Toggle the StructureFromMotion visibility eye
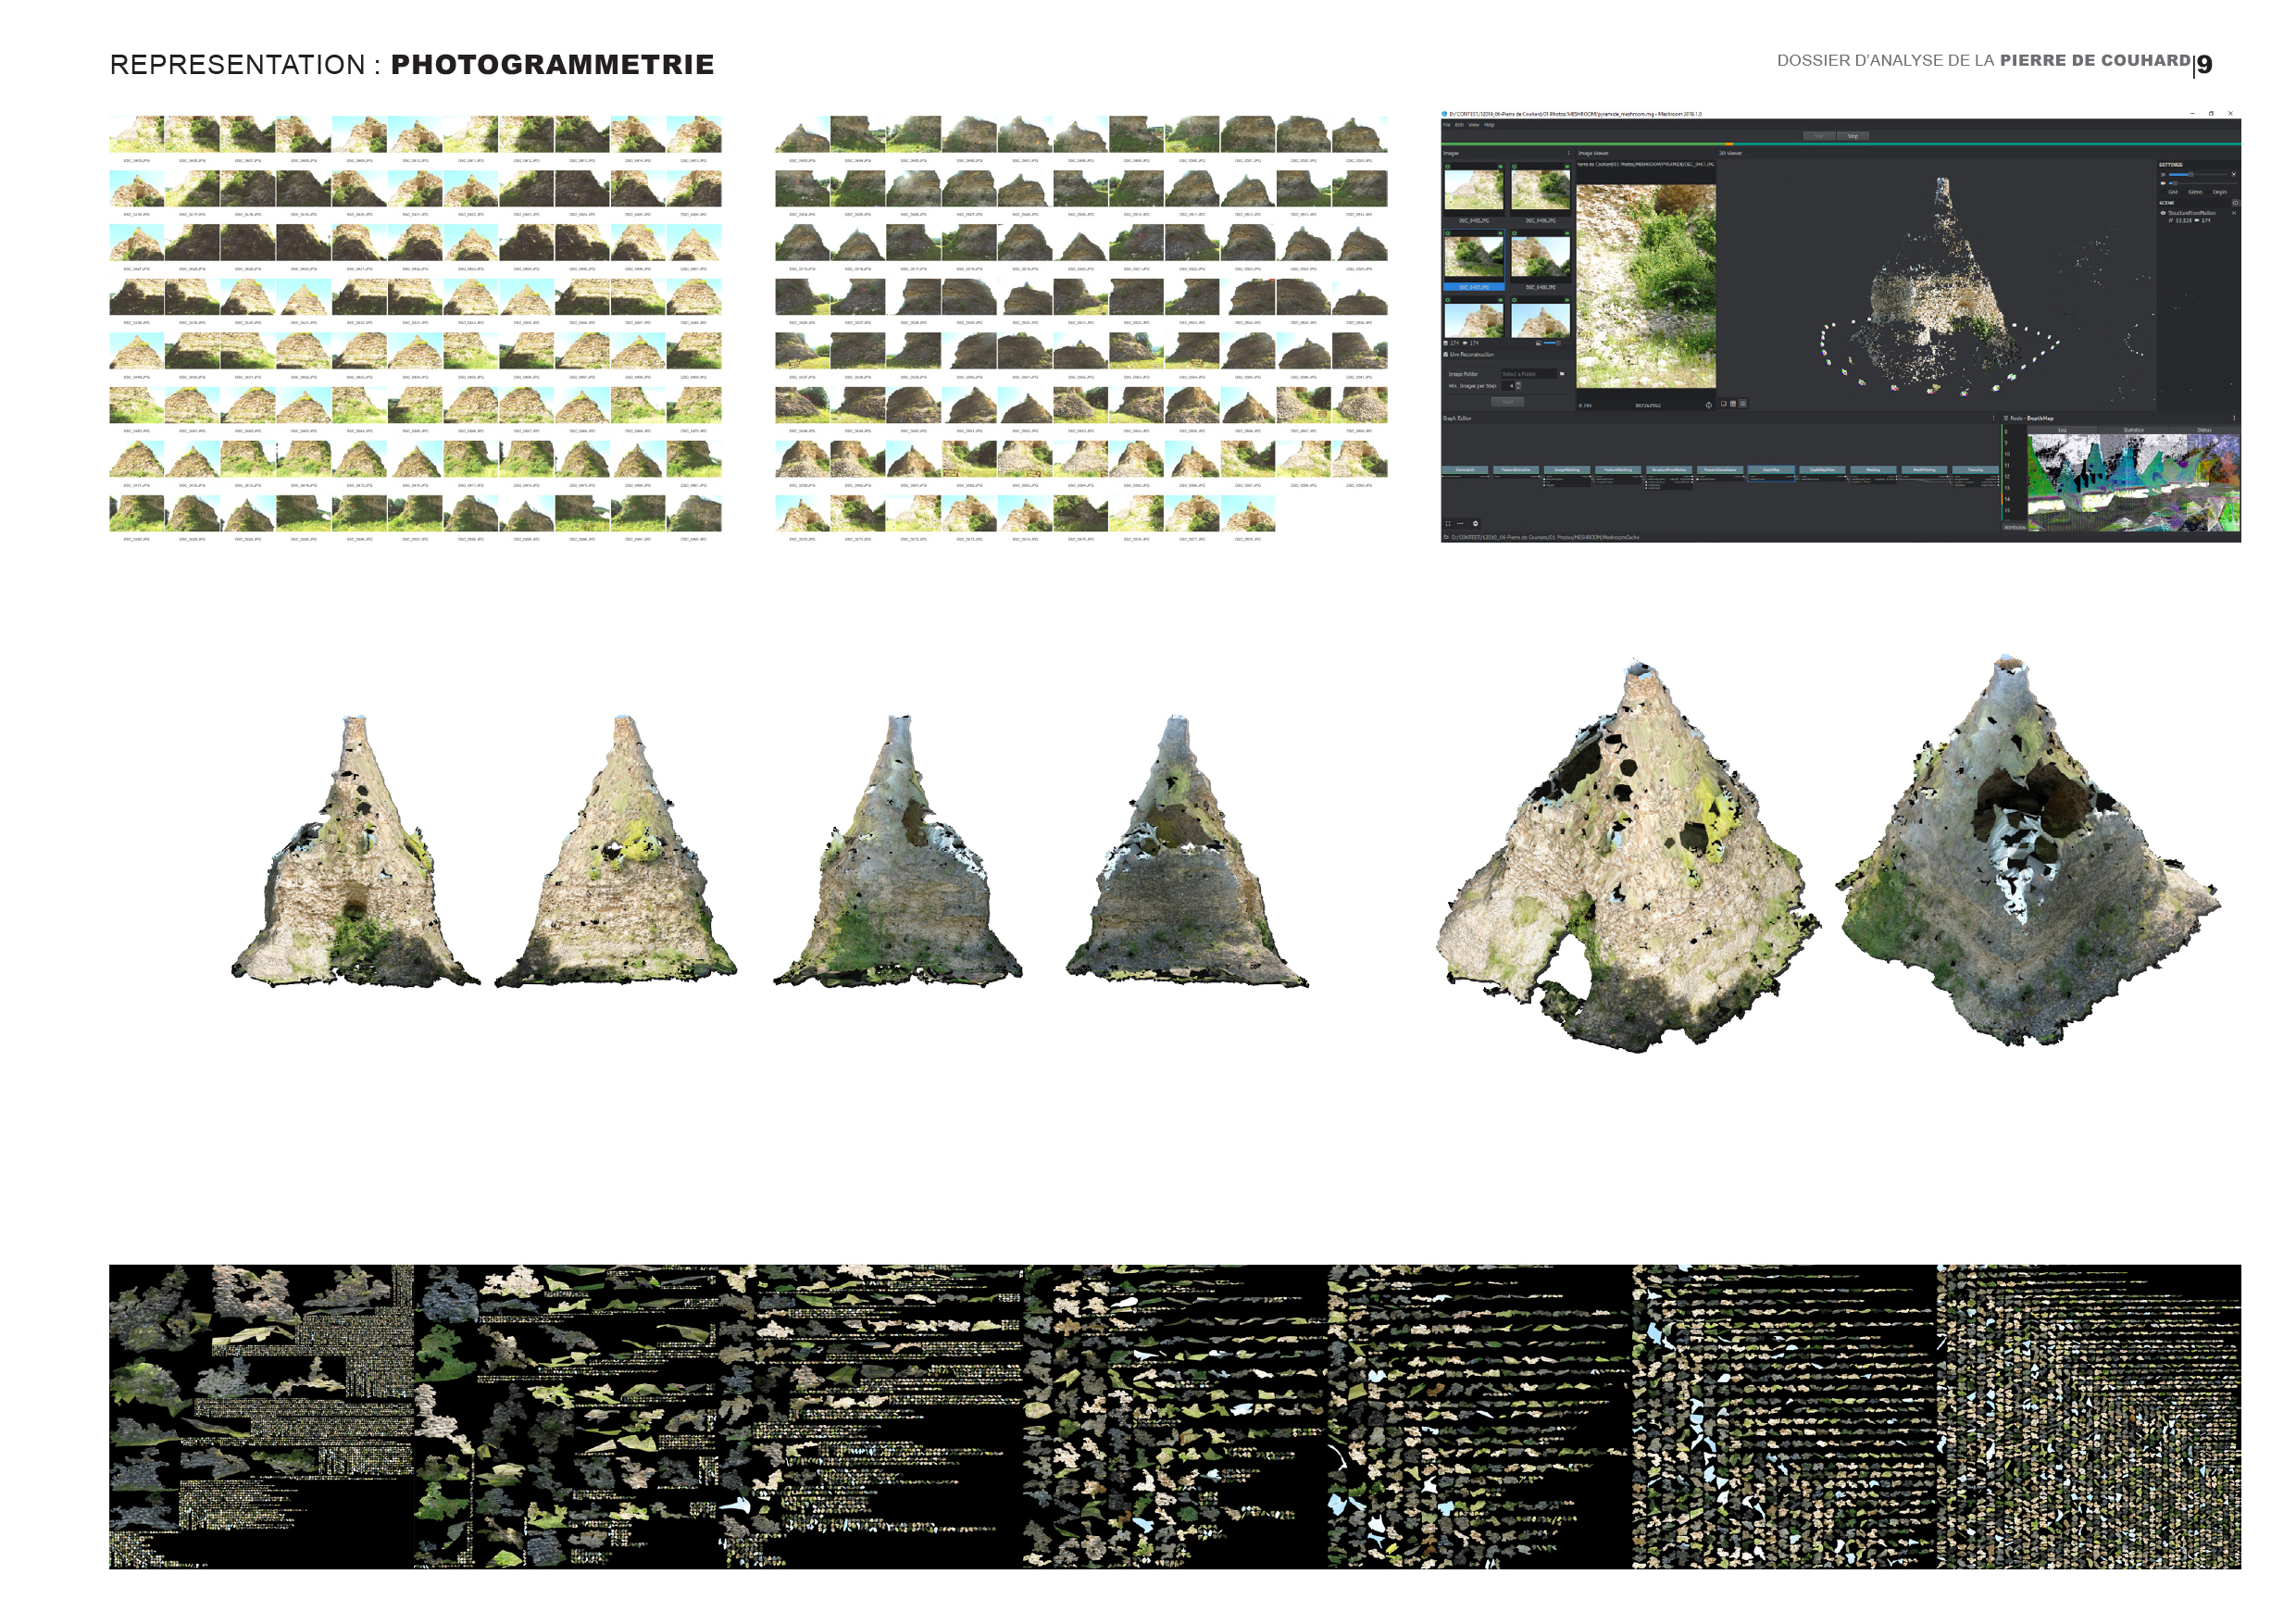The width and height of the screenshot is (2296, 1624). coord(2163,213)
